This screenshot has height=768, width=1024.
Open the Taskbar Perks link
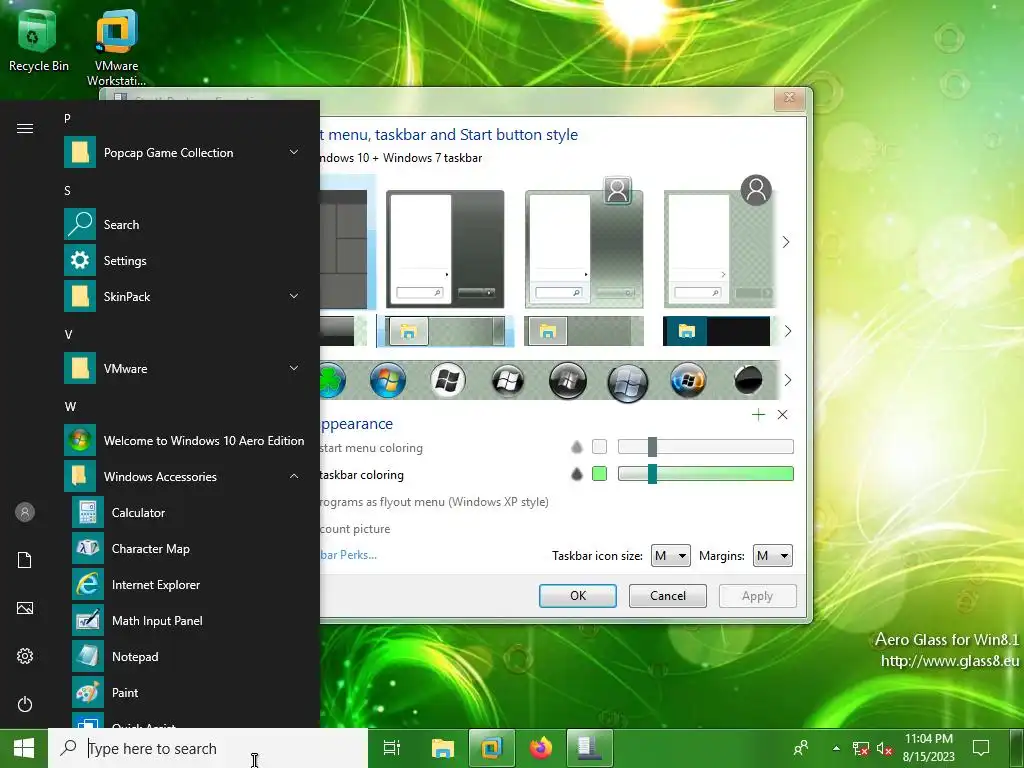click(349, 555)
